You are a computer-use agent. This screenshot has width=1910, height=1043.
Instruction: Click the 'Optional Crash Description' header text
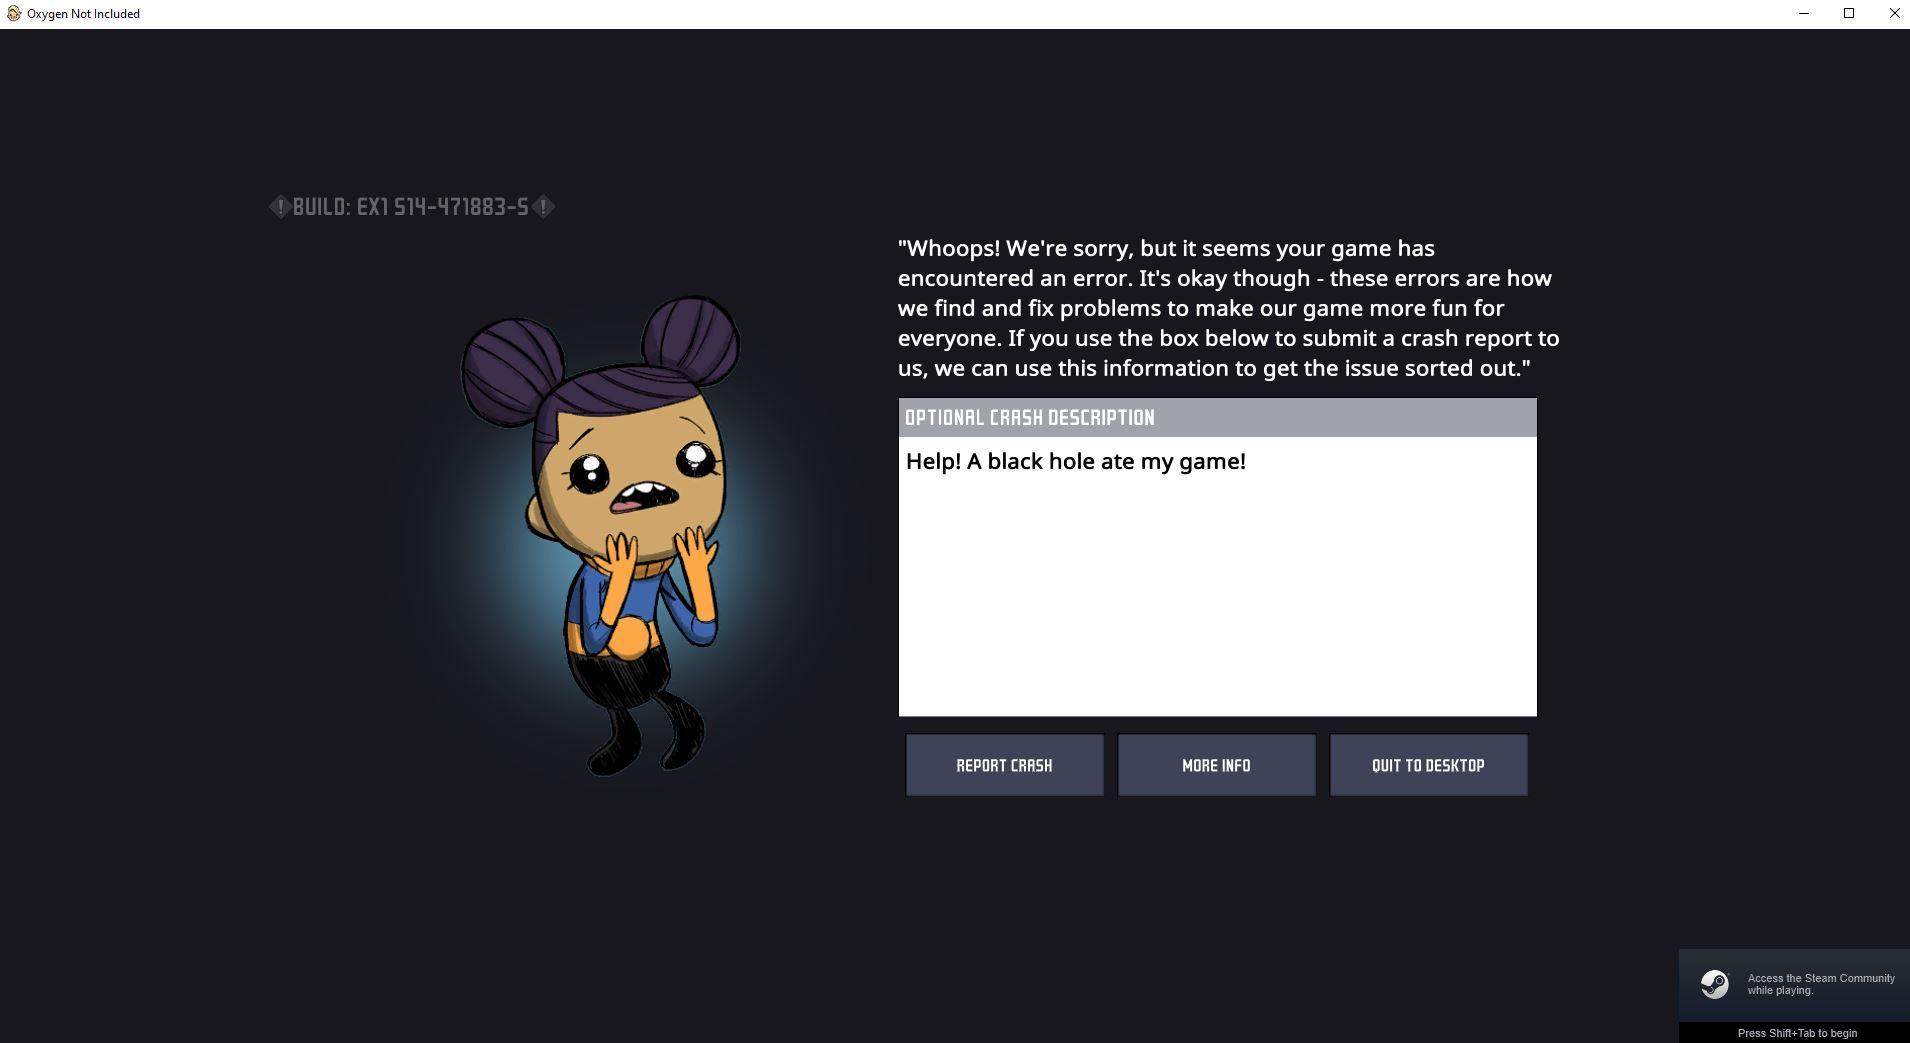tap(1029, 418)
